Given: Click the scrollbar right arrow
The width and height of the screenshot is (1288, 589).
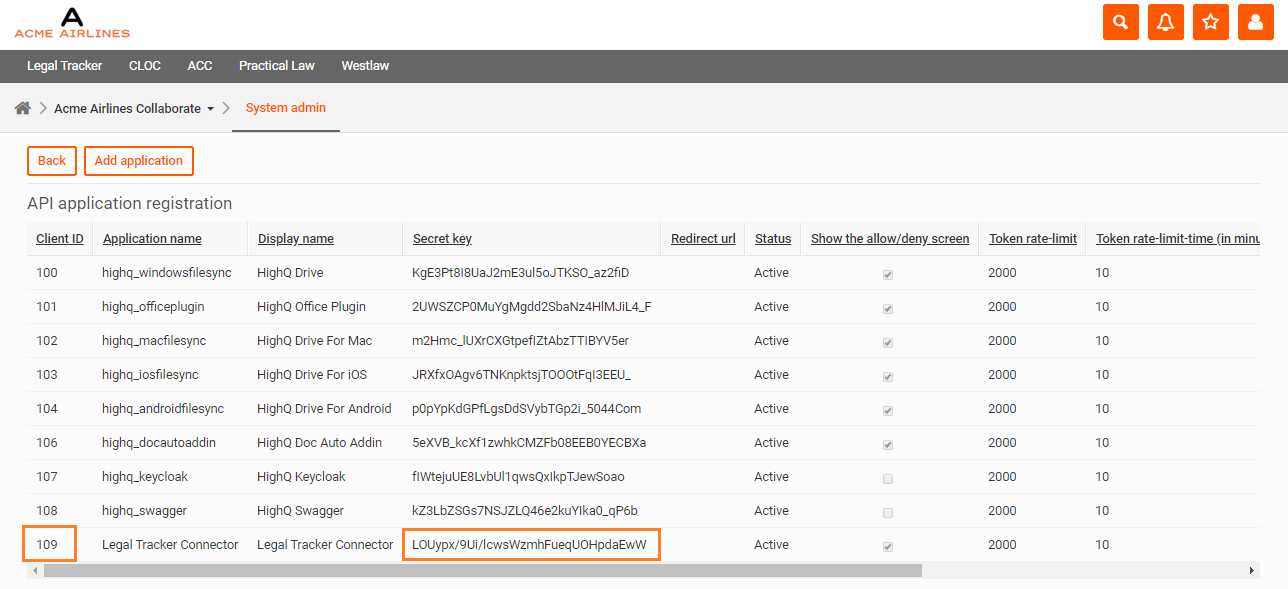Looking at the screenshot, I should (1252, 570).
